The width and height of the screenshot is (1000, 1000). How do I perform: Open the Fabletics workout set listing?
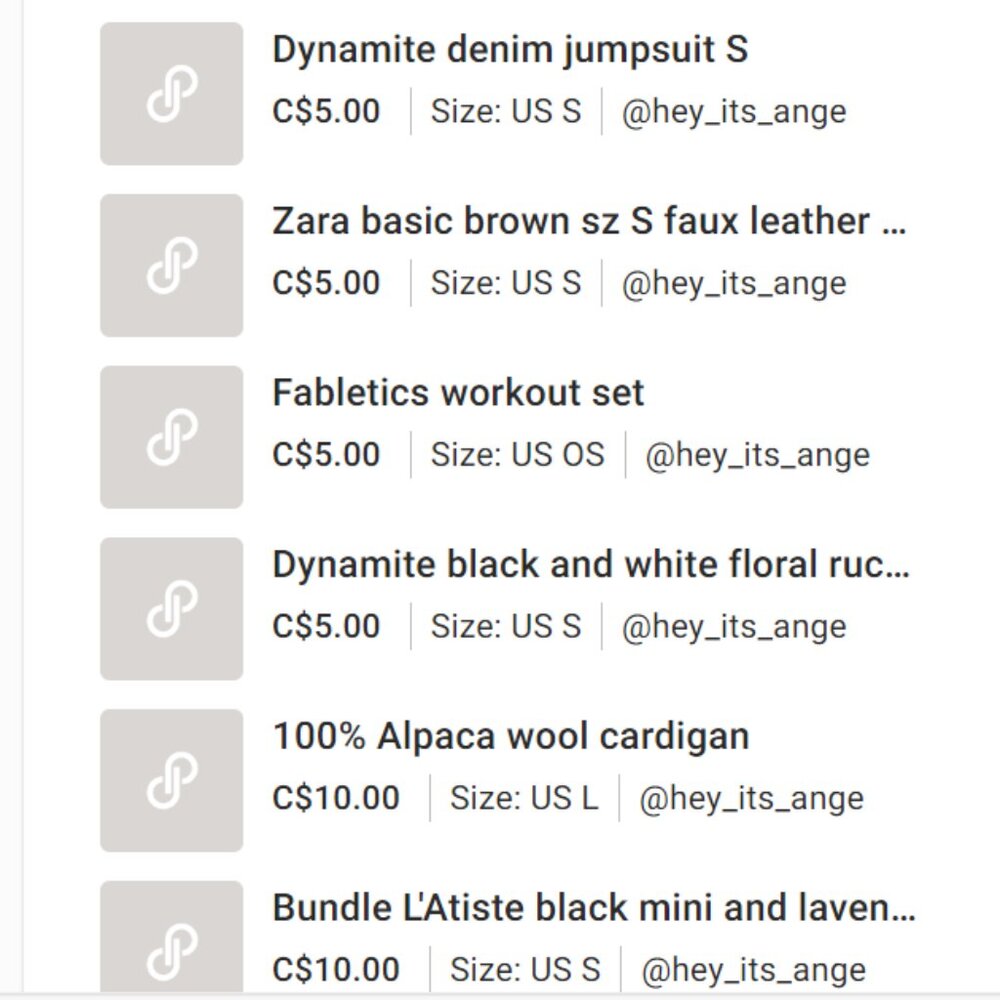click(458, 392)
